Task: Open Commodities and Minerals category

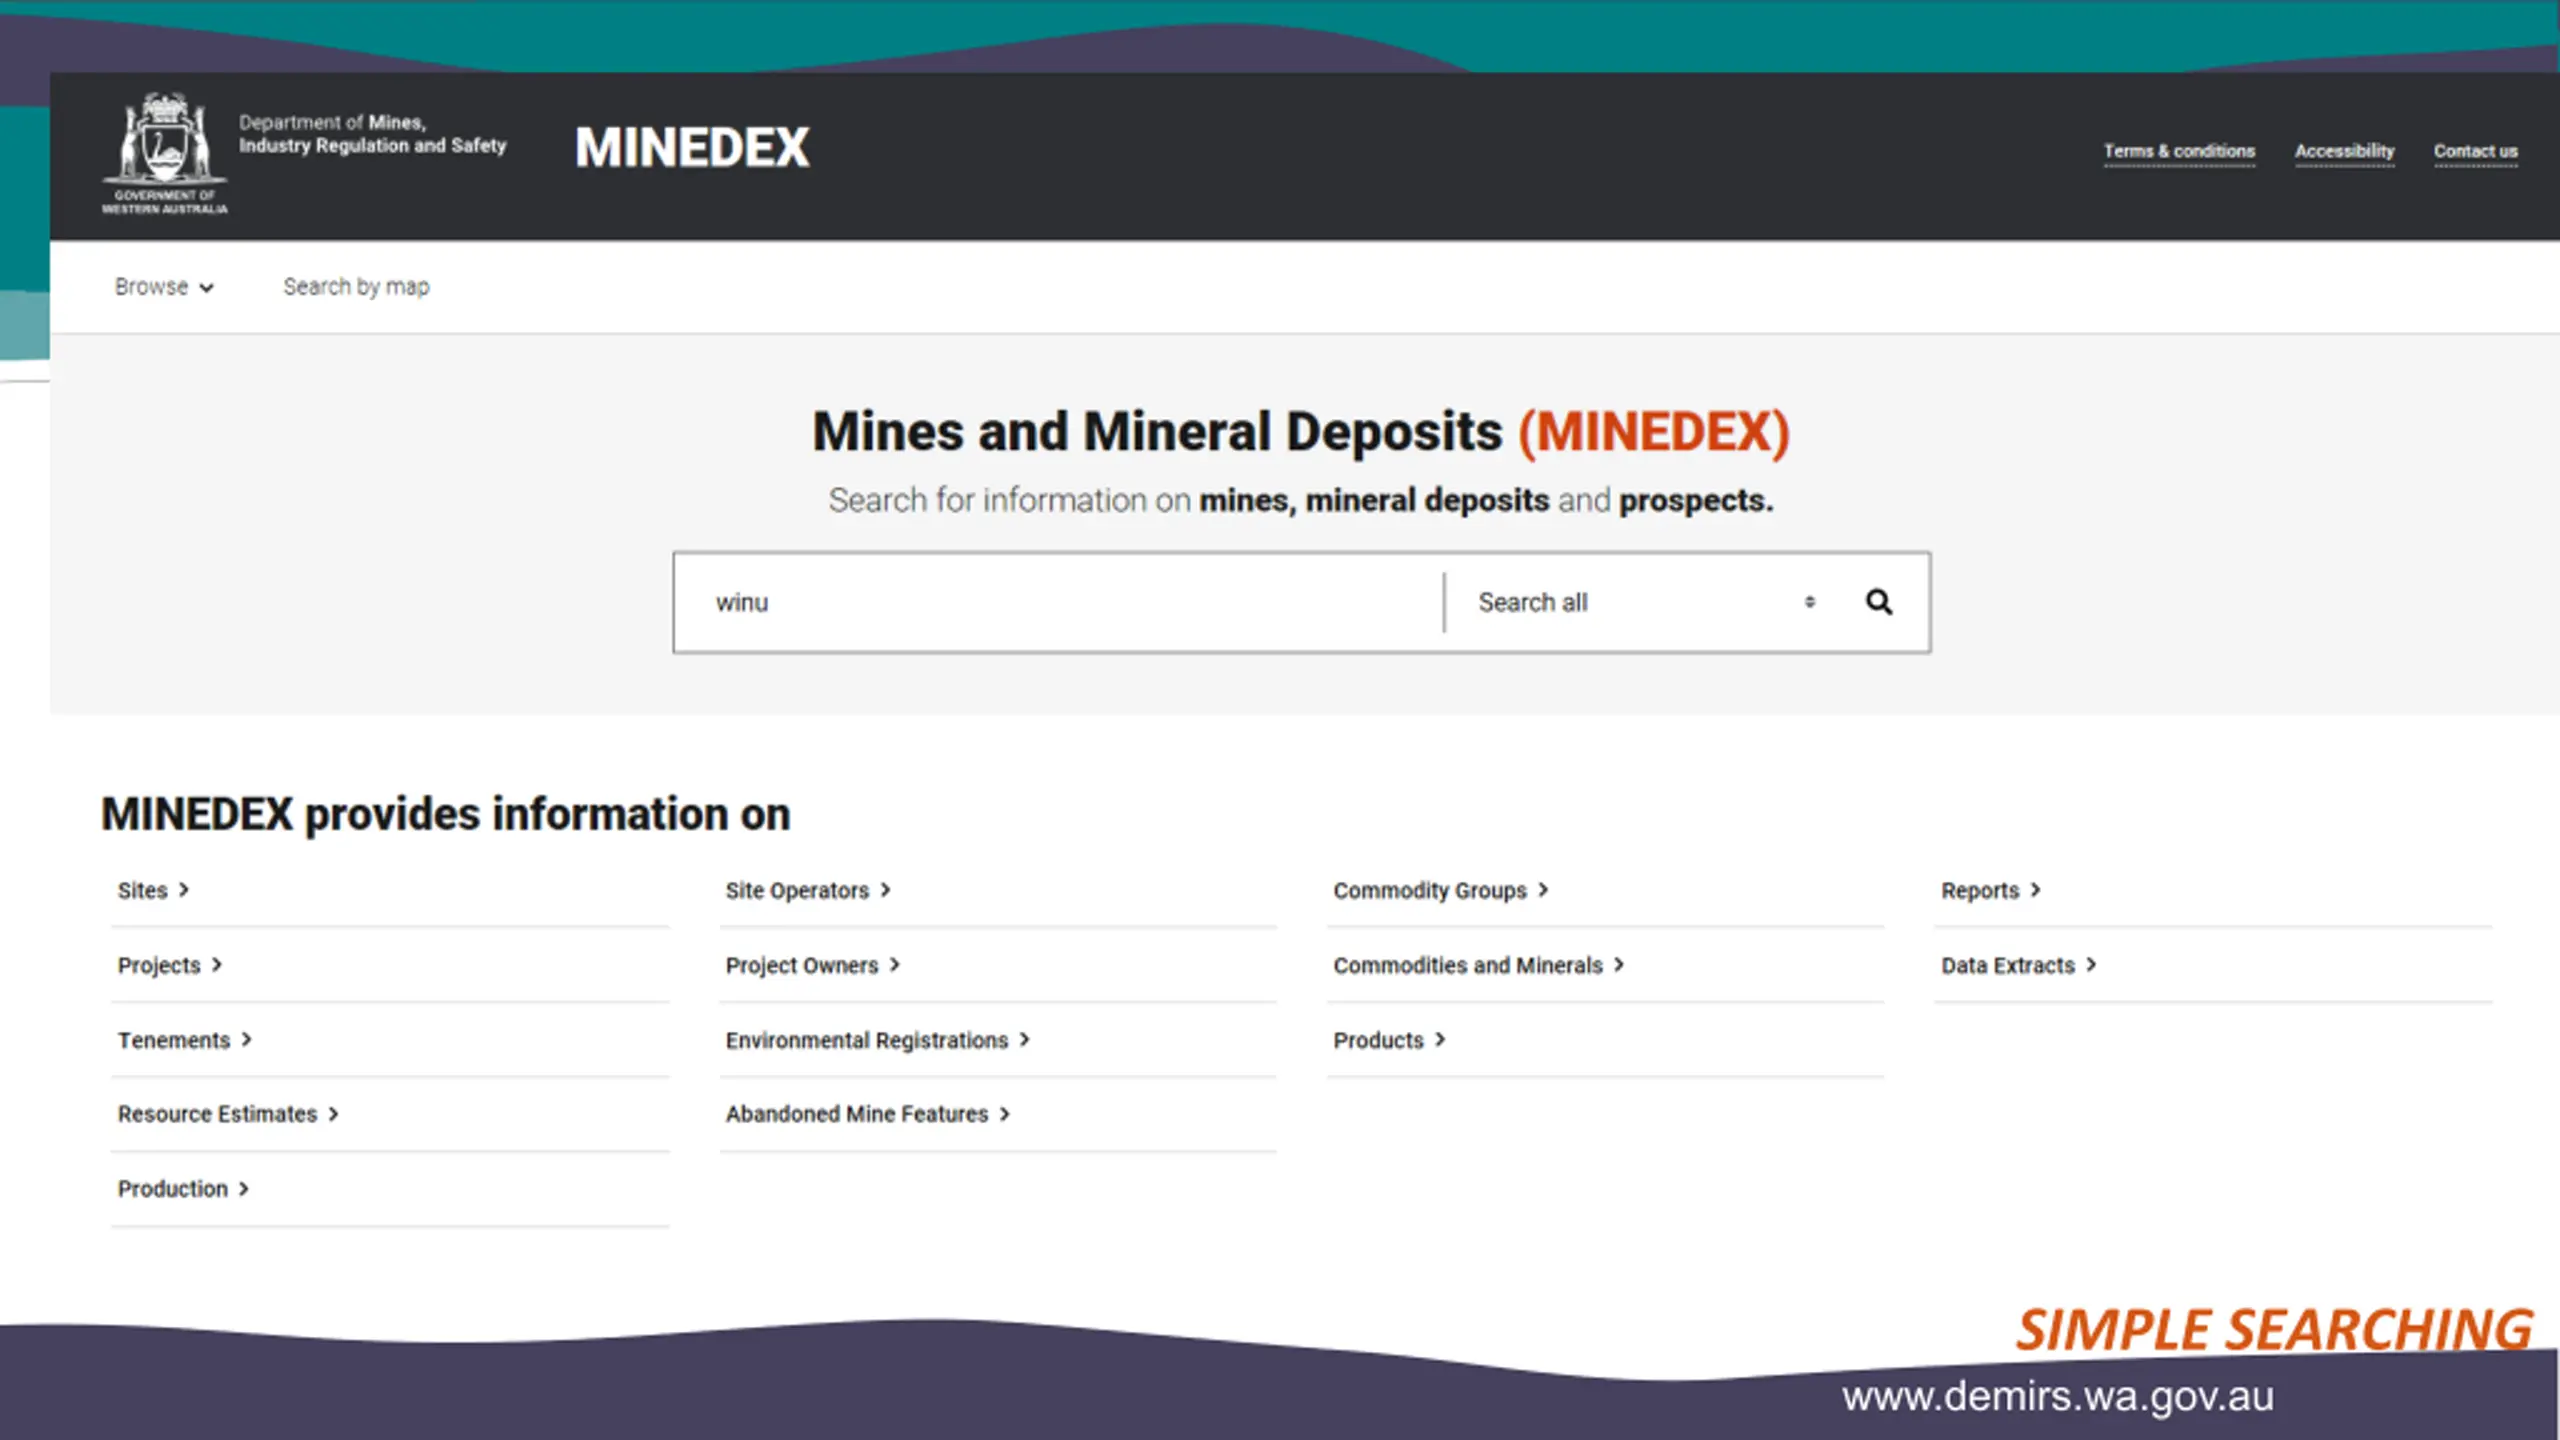Action: [1478, 965]
